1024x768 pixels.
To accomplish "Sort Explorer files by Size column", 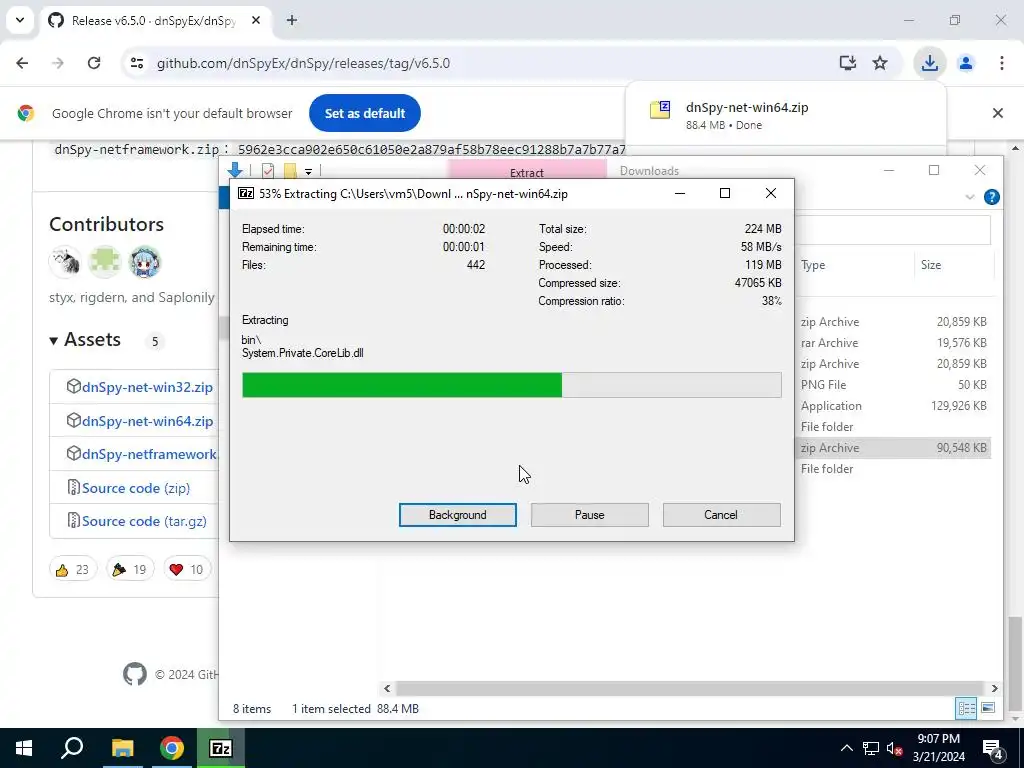I will pos(931,264).
